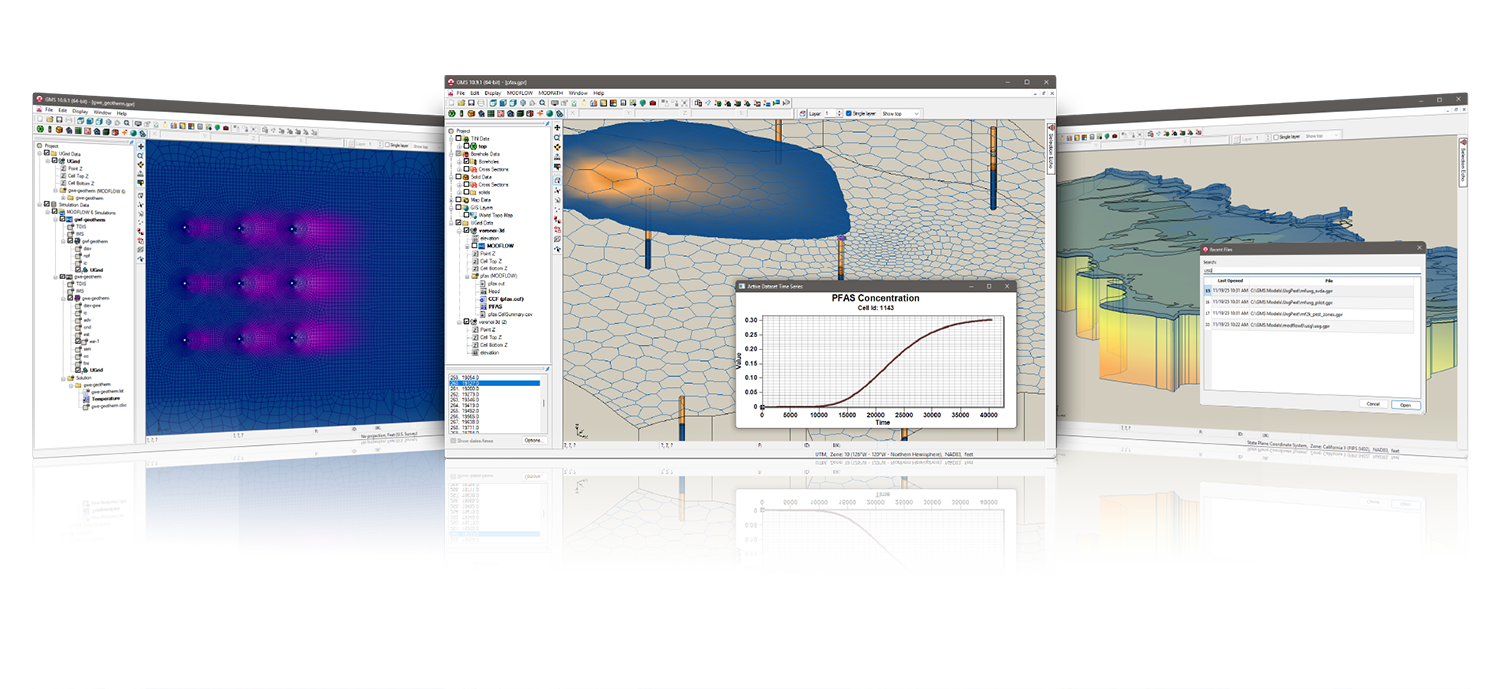Toggle UGrid Data checkbox in center tree
1500x689 pixels.
coord(458,222)
